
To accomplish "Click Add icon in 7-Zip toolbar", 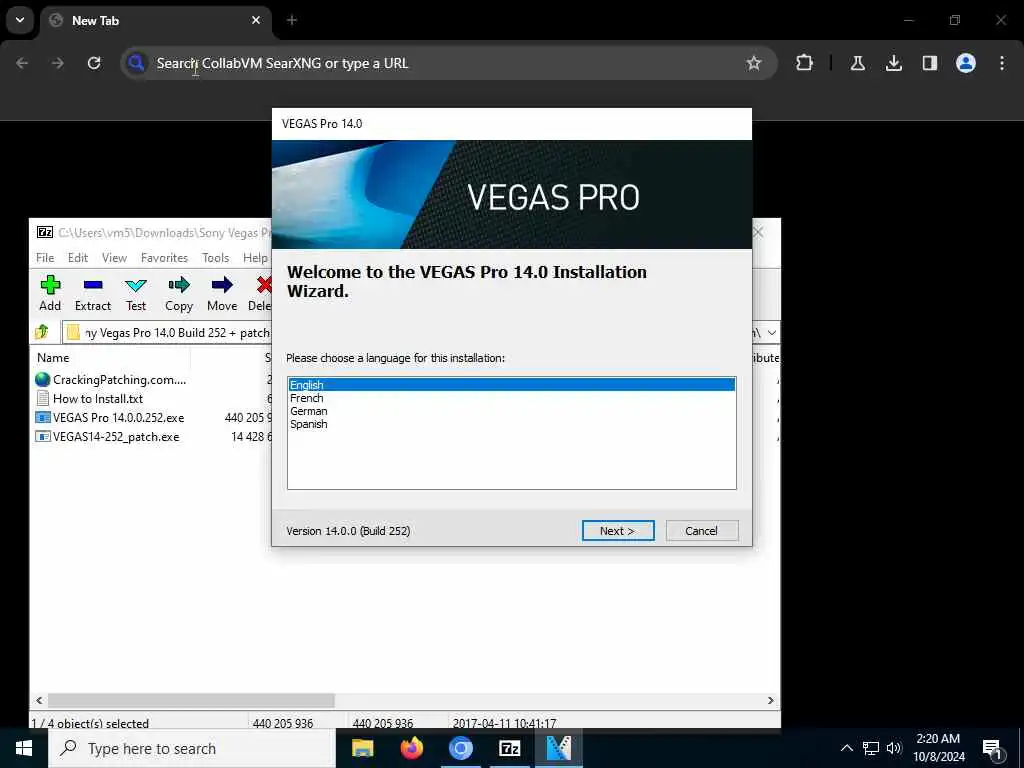I will [50, 293].
